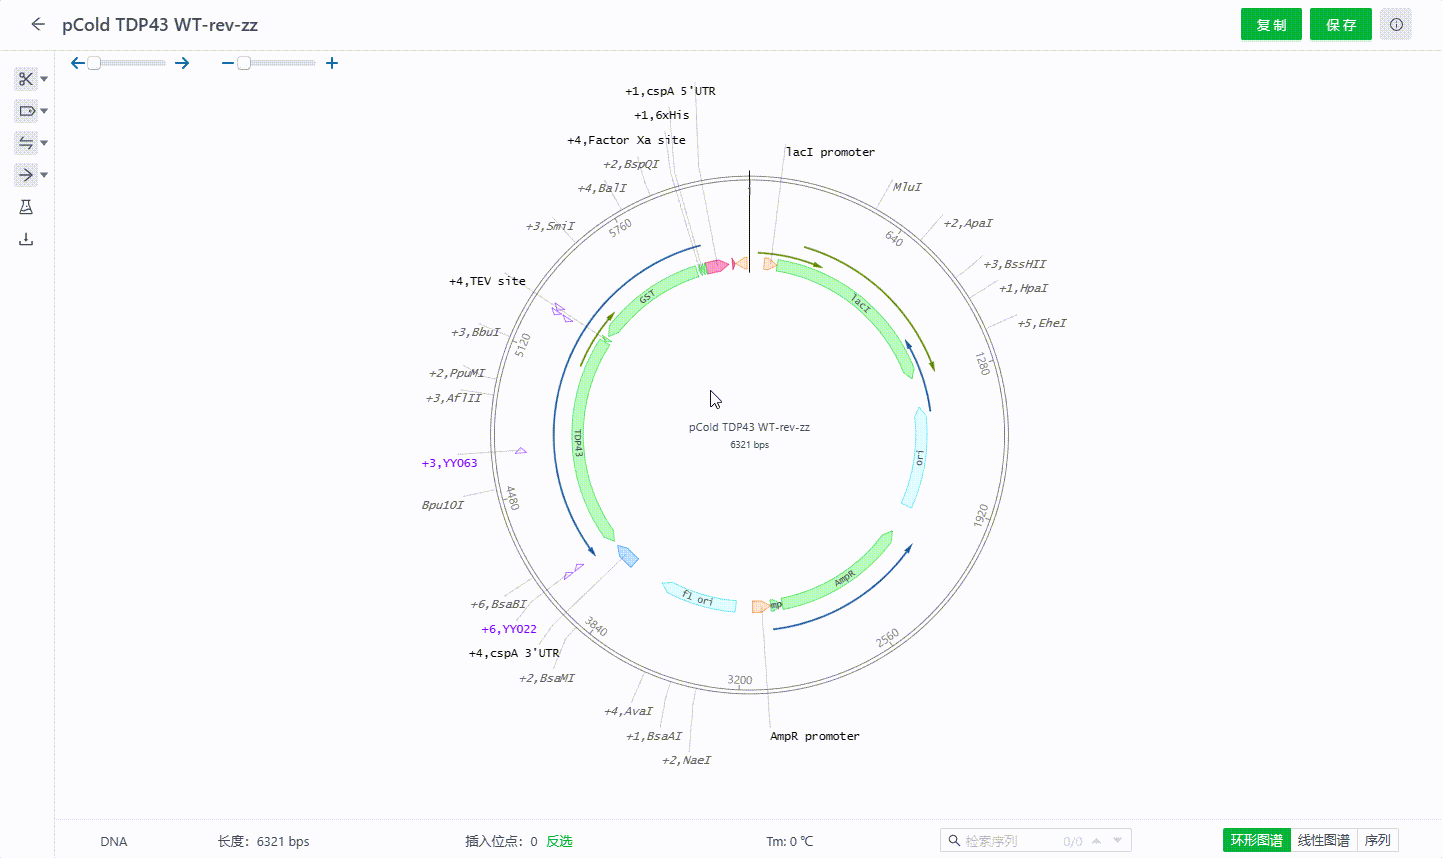This screenshot has height=858, width=1442.
Task: Expand the right-arrow tool dropdown
Action: (44, 175)
